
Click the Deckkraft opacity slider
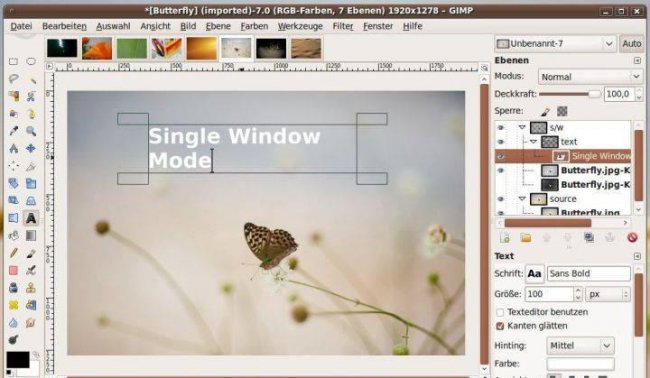[x=570, y=94]
